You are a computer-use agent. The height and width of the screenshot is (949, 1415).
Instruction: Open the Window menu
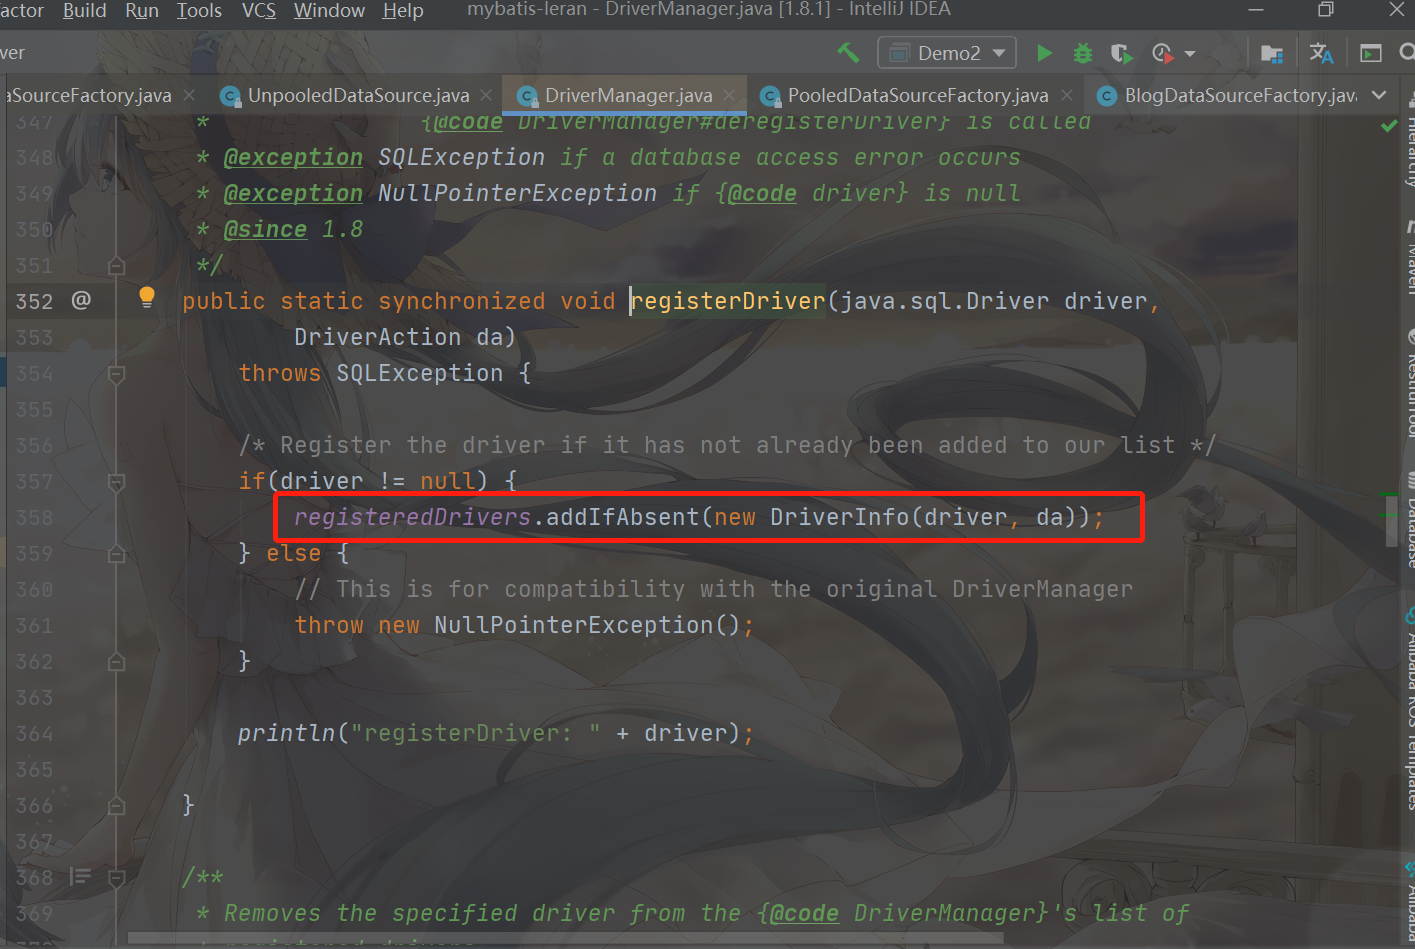(329, 11)
